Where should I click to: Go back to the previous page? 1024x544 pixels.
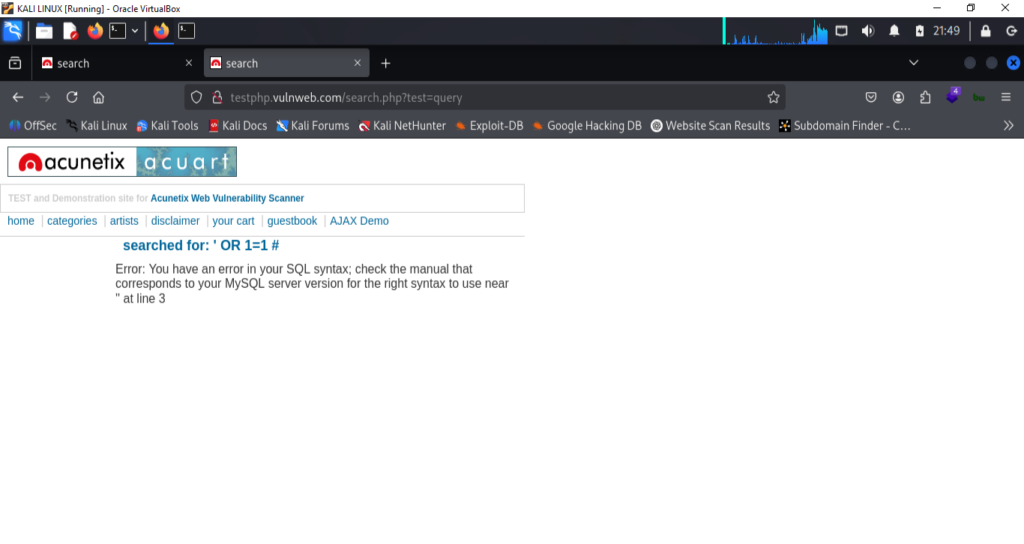[x=18, y=97]
